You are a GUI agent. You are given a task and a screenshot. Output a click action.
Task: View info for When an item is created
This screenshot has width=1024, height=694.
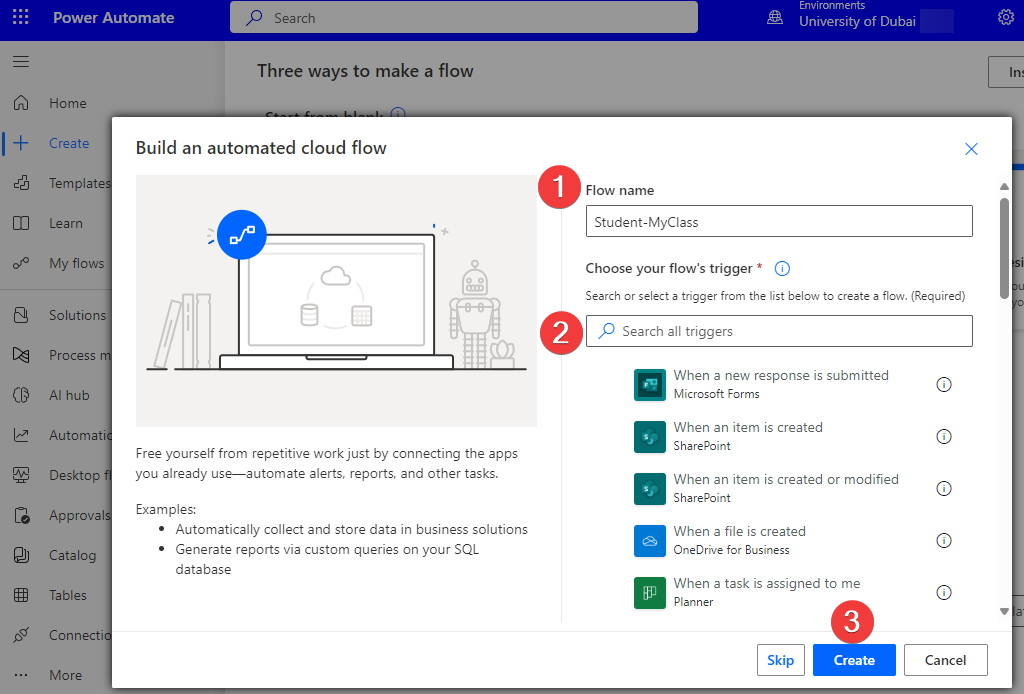(x=944, y=436)
